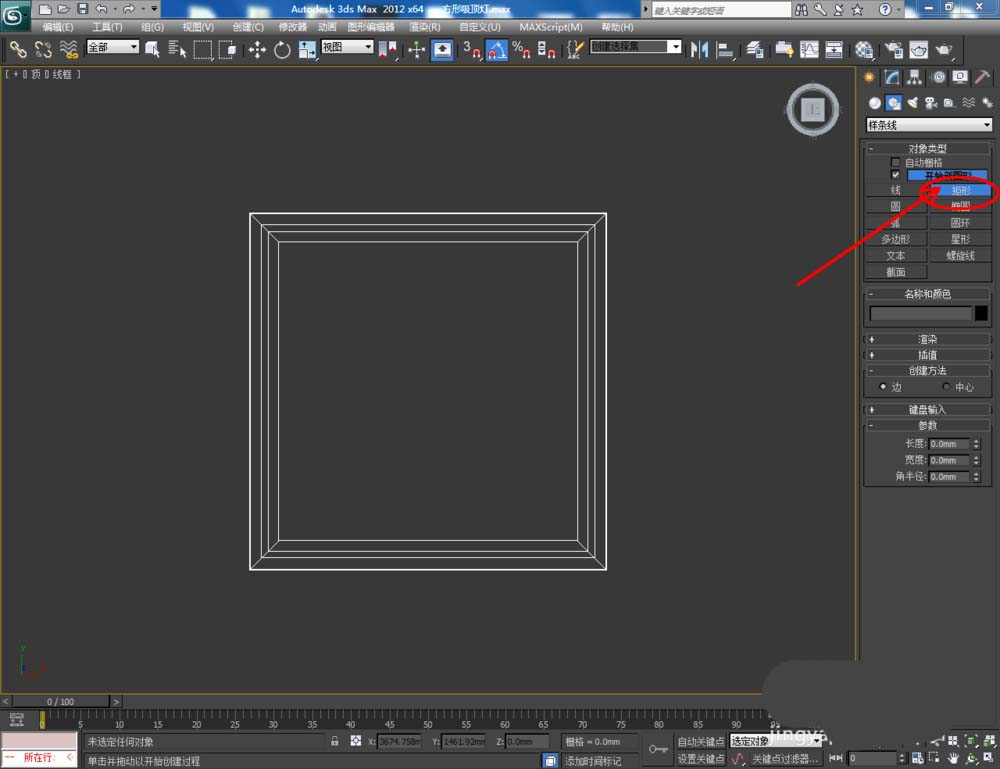Uncheck the Start New Shape checkbox
The image size is (1000, 769).
[895, 175]
